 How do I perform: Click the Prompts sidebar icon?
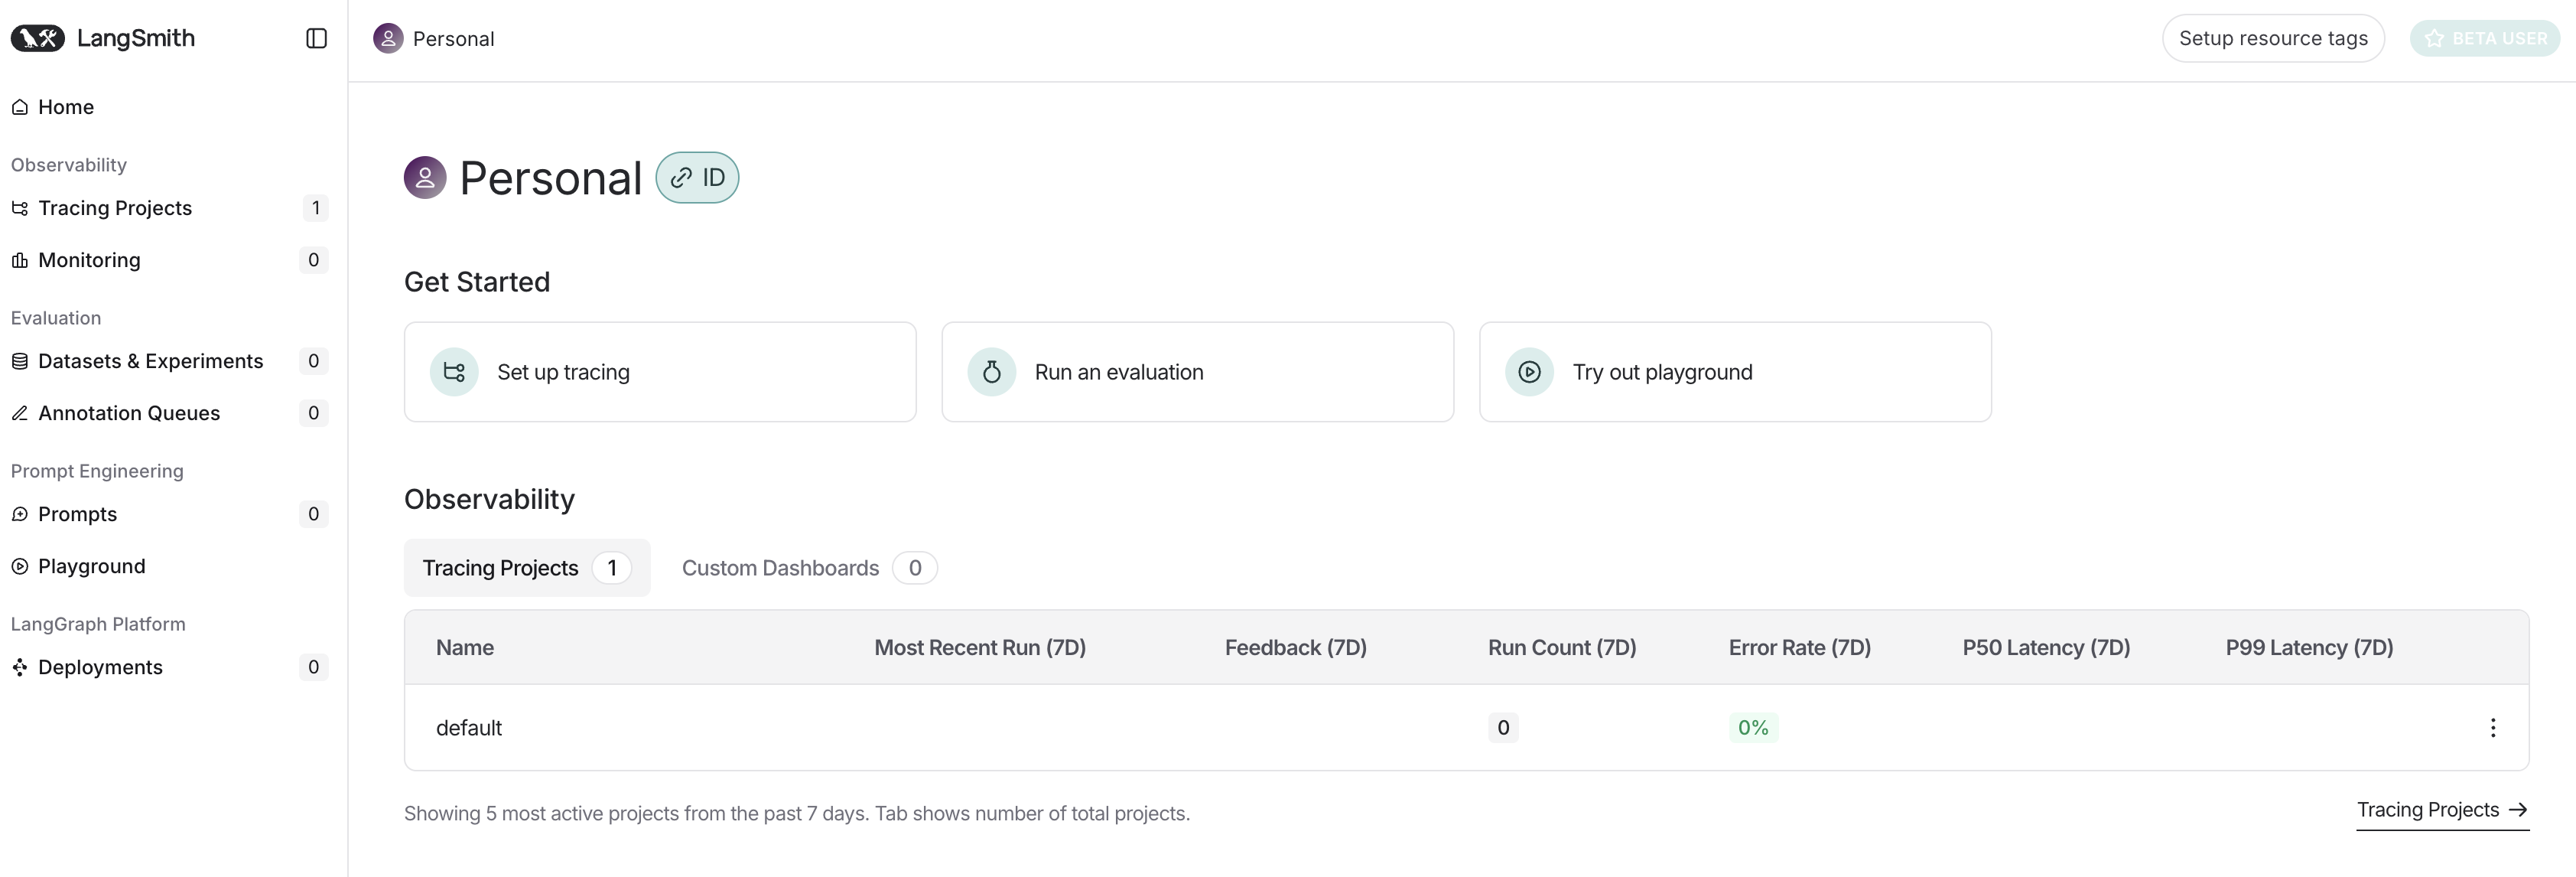pos(20,514)
